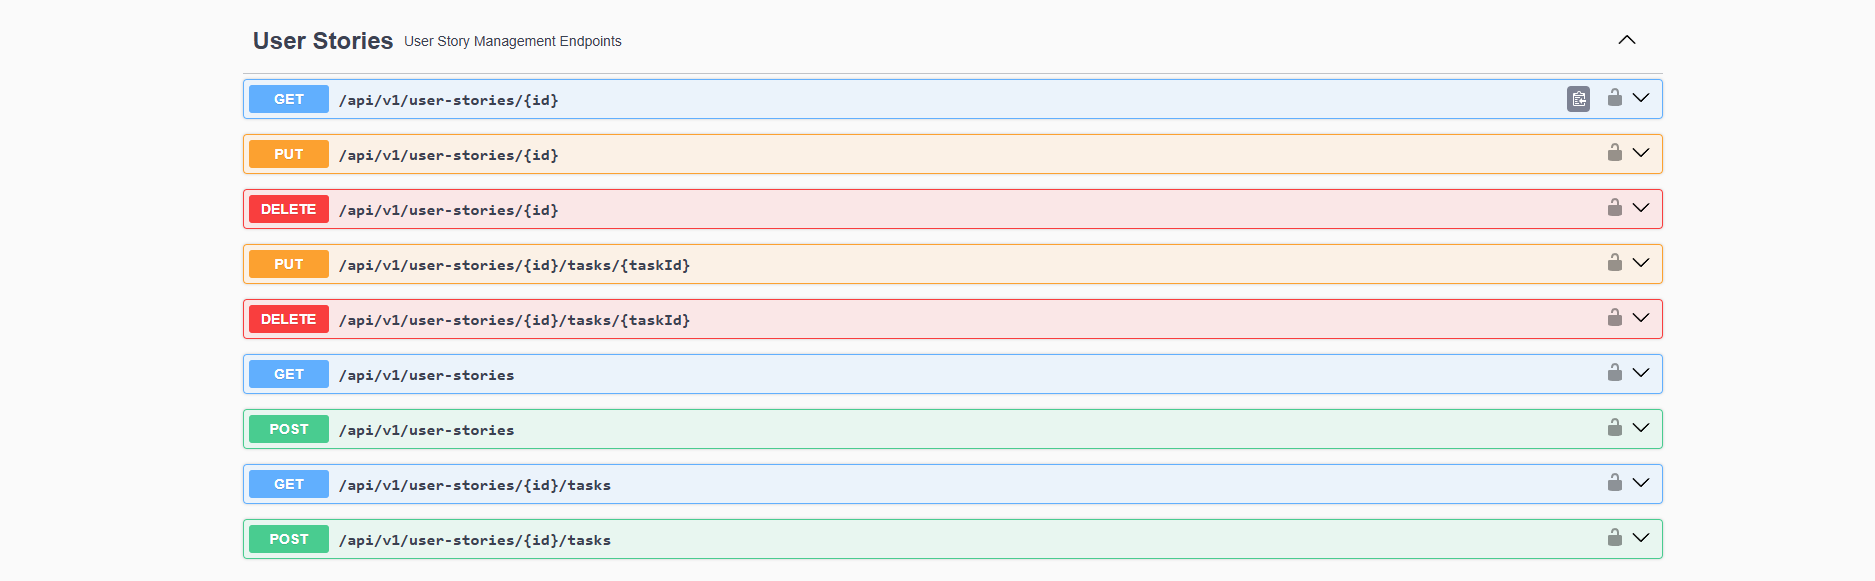Click path /api/v1/user-stories/{id} in GET row
Screen dimensions: 1875x581
point(449,100)
